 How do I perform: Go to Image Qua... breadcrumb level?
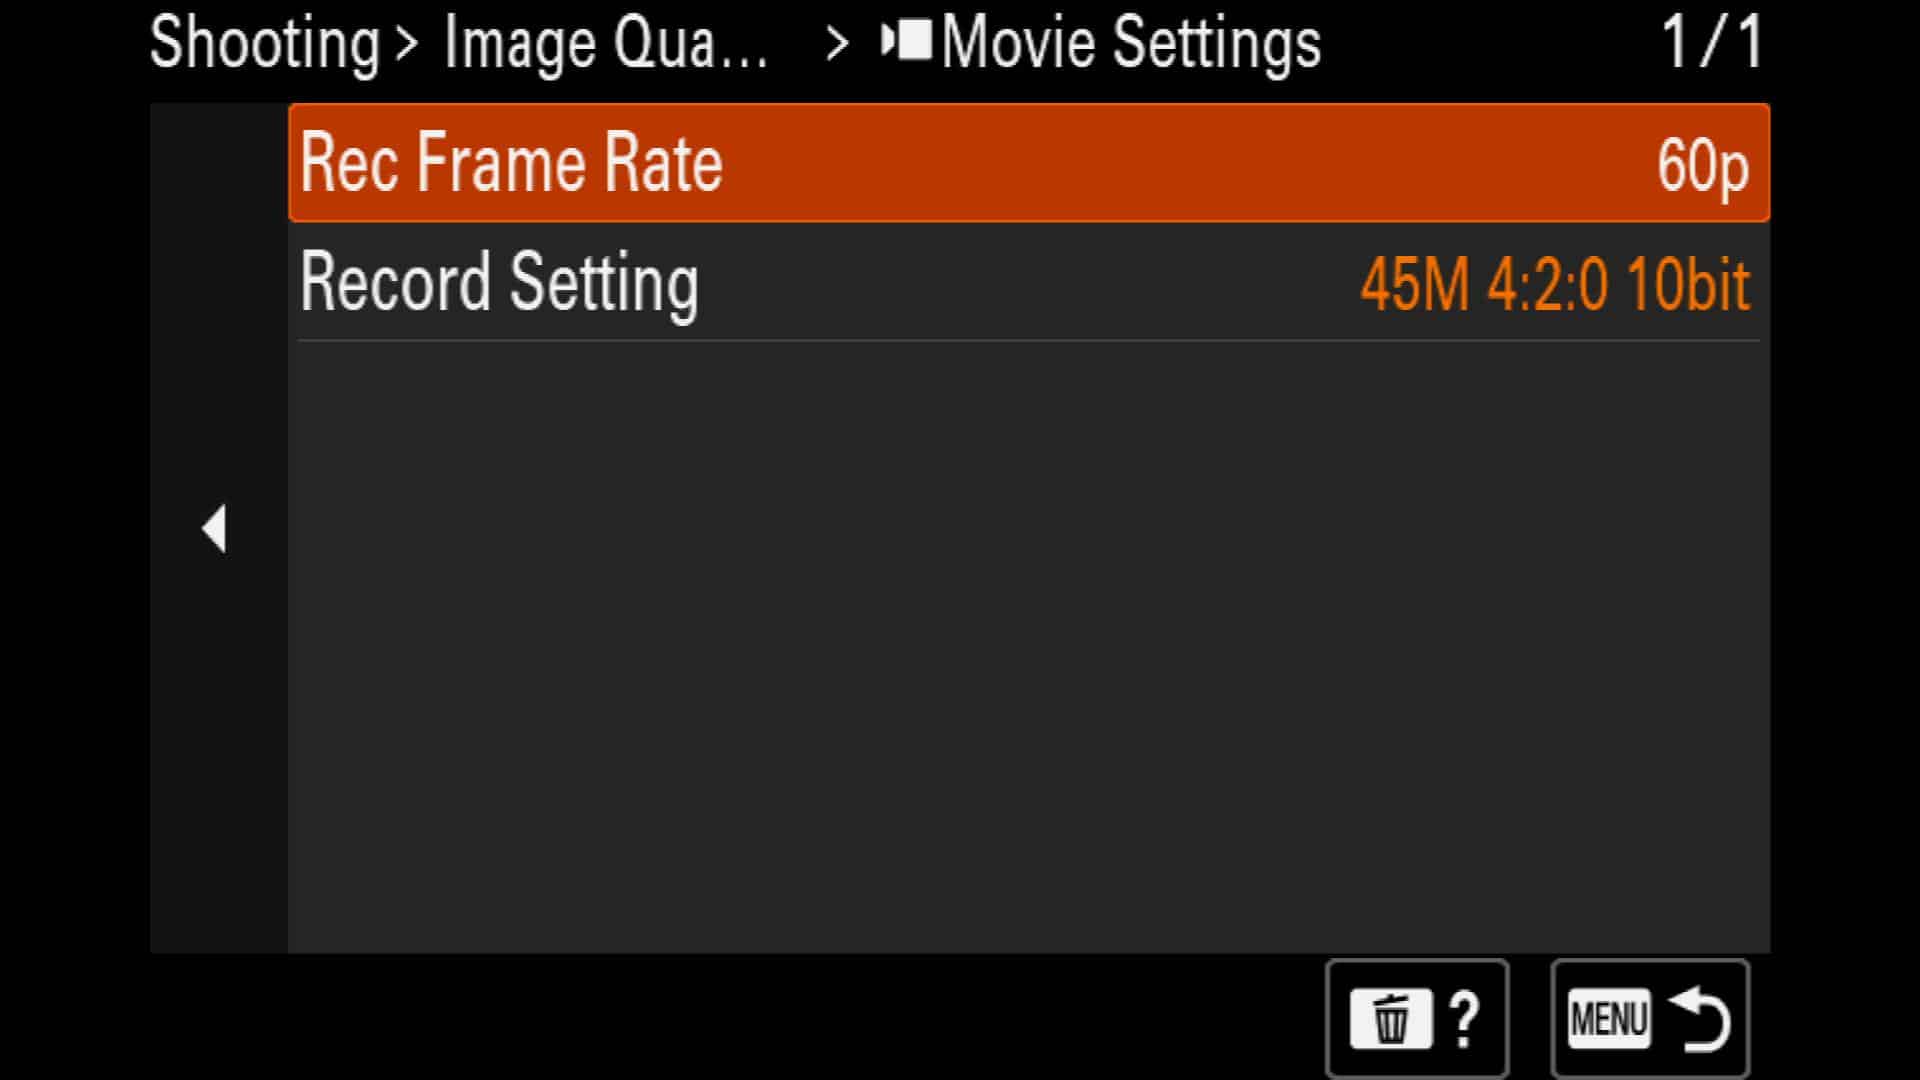pyautogui.click(x=606, y=44)
